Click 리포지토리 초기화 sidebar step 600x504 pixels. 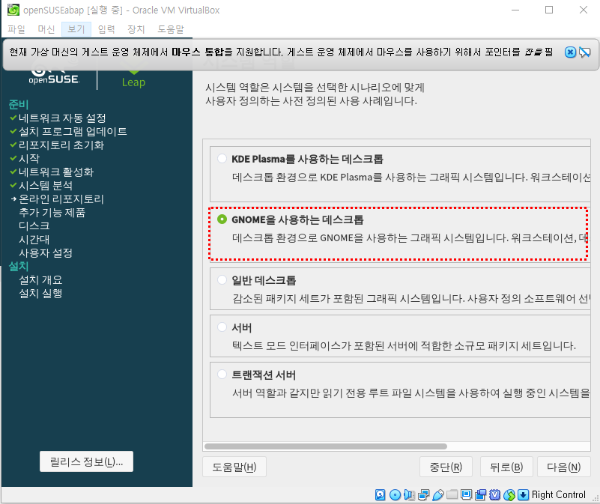coord(61,145)
